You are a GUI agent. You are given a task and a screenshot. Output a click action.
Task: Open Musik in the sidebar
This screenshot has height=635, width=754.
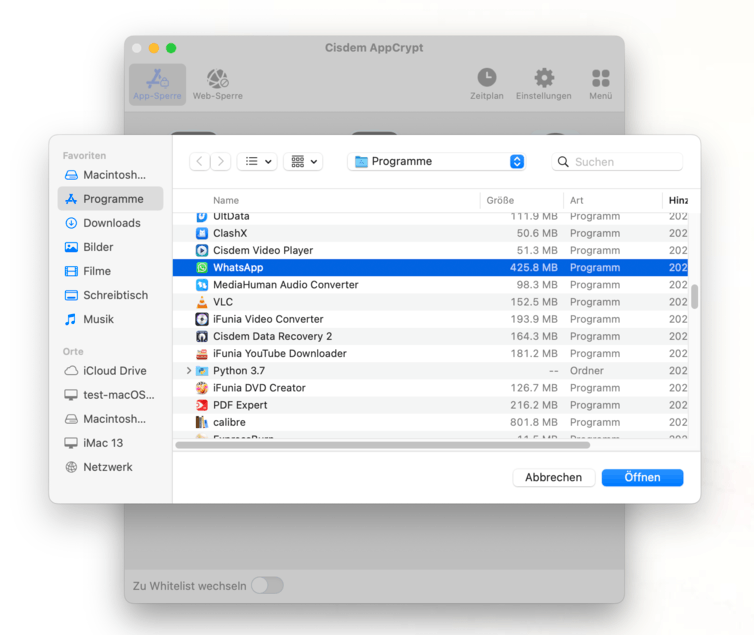point(111,319)
